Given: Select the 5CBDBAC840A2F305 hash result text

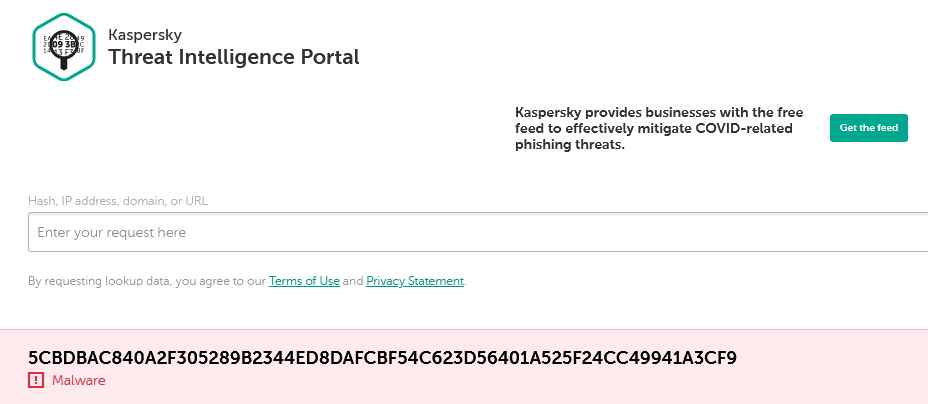Looking at the screenshot, I should point(382,357).
